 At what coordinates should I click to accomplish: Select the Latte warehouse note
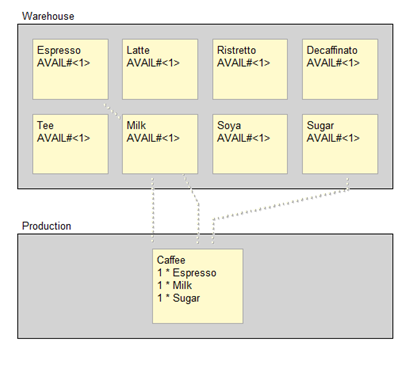click(x=160, y=69)
